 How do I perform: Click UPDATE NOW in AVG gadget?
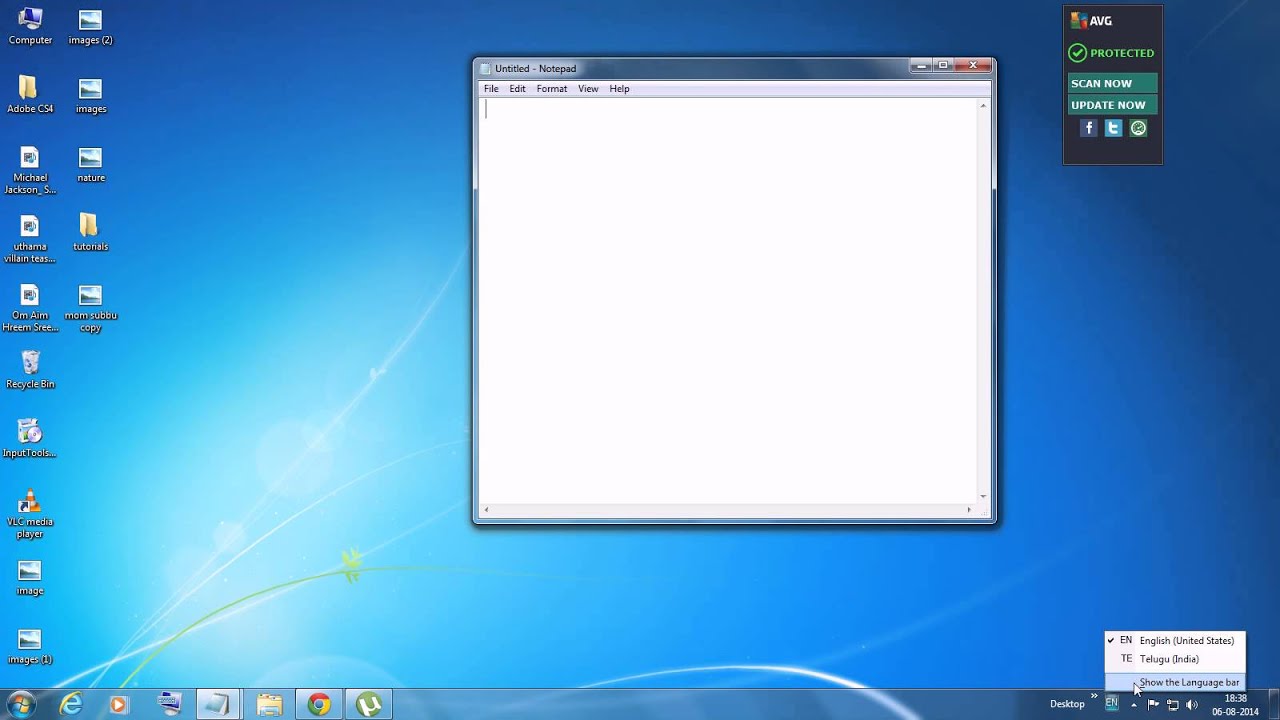1112,105
